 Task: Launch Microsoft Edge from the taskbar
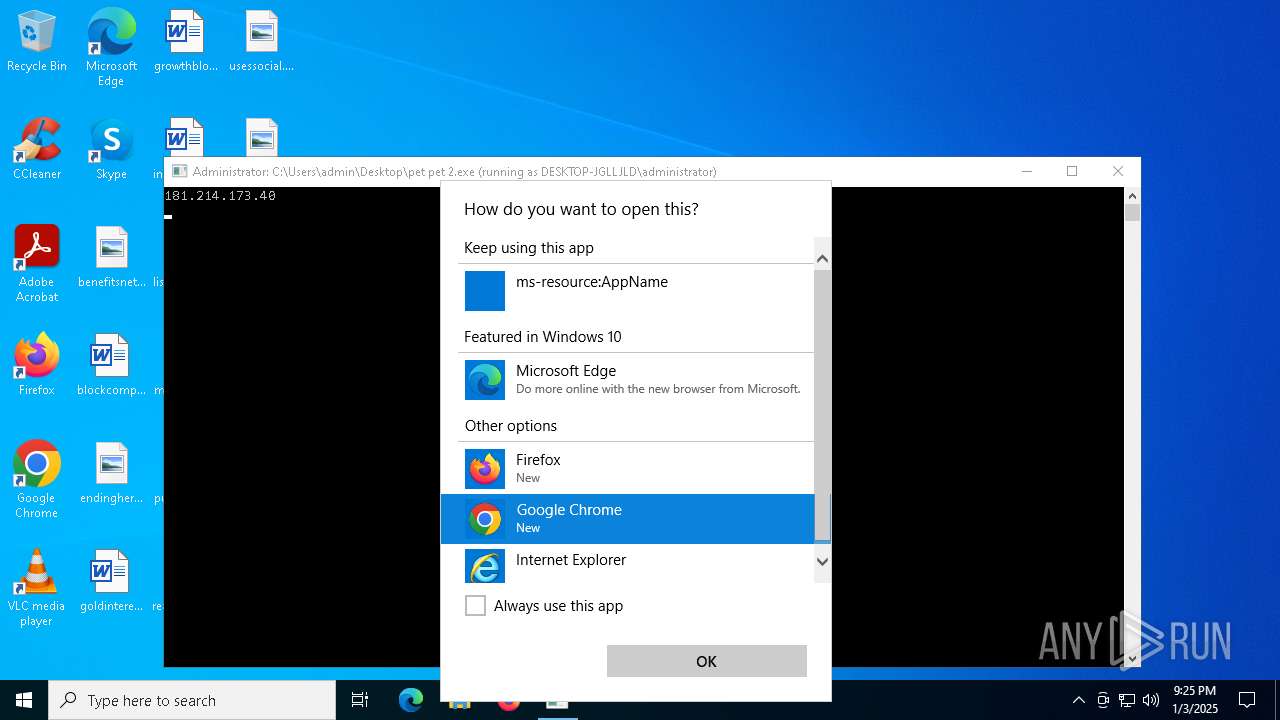[x=411, y=700]
